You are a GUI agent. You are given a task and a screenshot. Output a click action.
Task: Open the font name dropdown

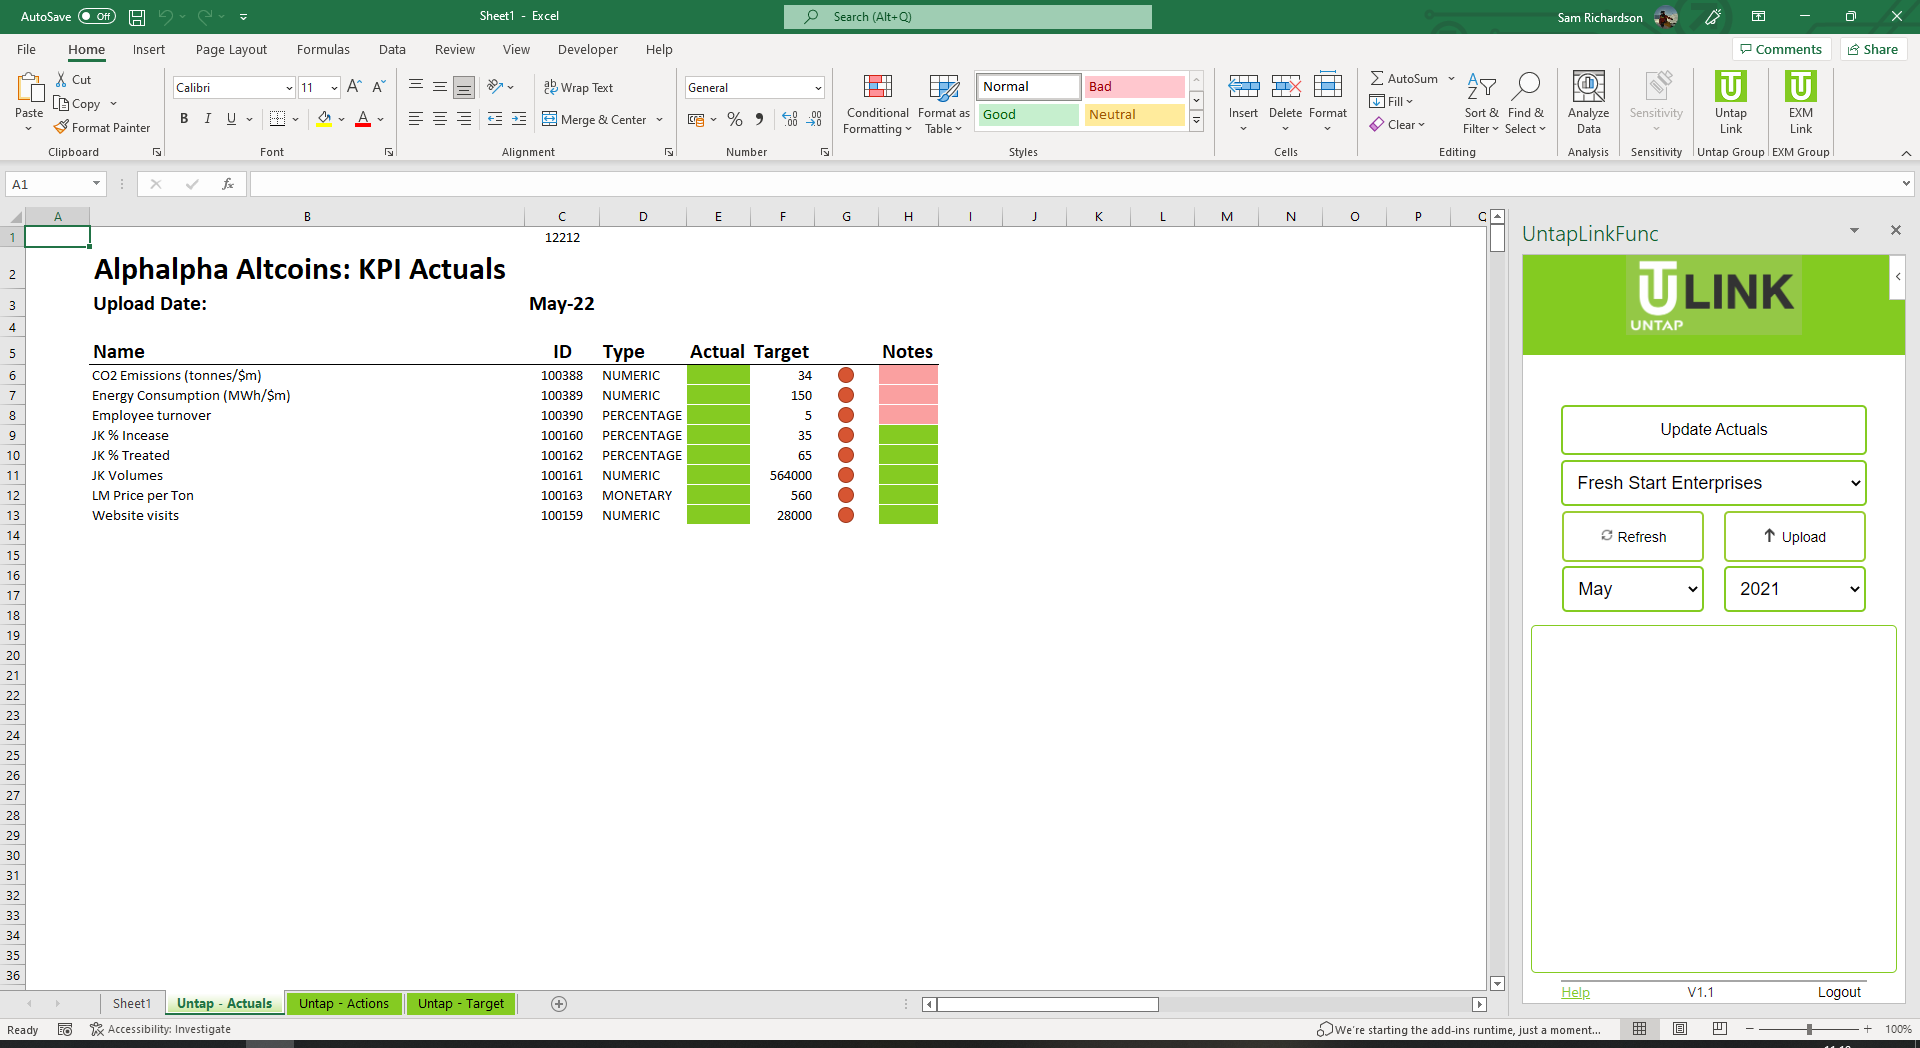[289, 88]
